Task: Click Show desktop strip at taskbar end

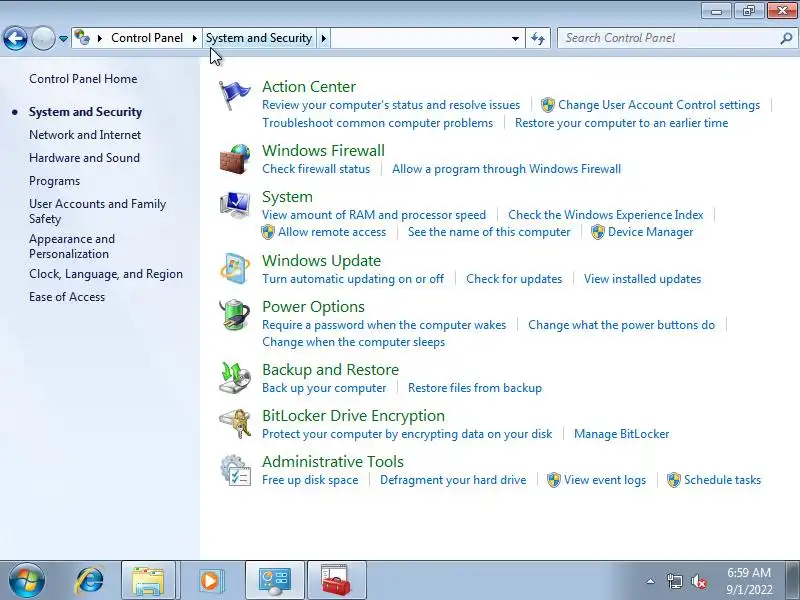Action: click(x=794, y=581)
